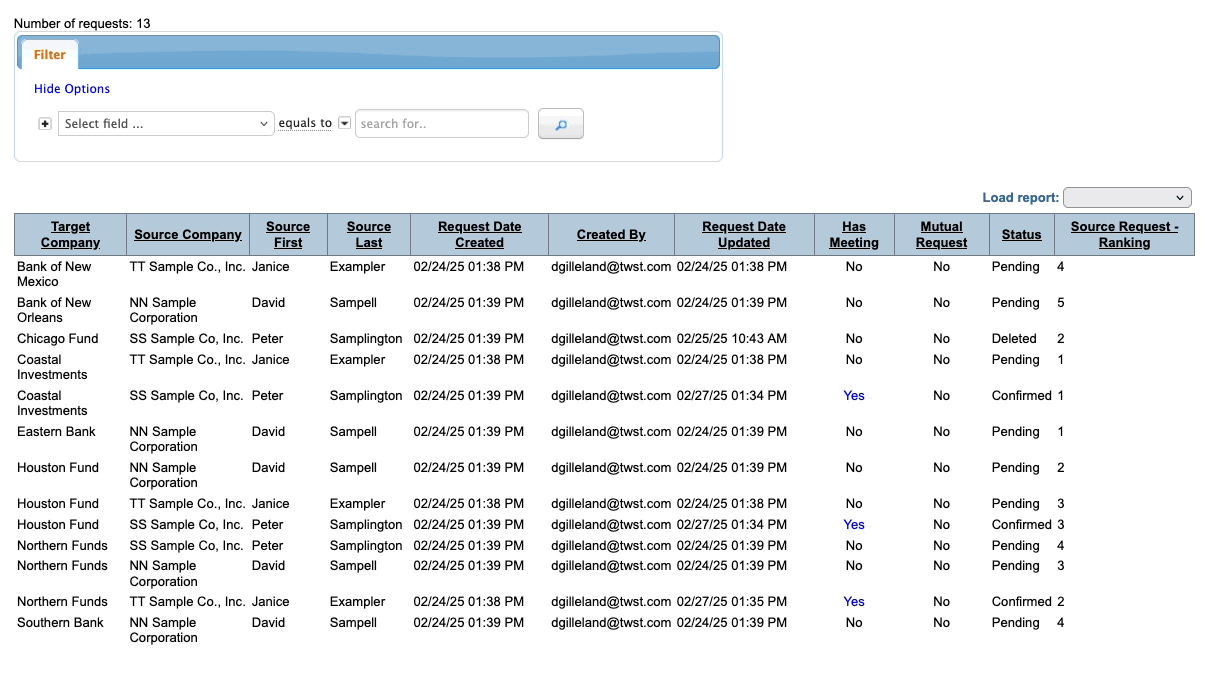Click the Hide Options link
This screenshot has width=1210, height=674.
point(72,89)
